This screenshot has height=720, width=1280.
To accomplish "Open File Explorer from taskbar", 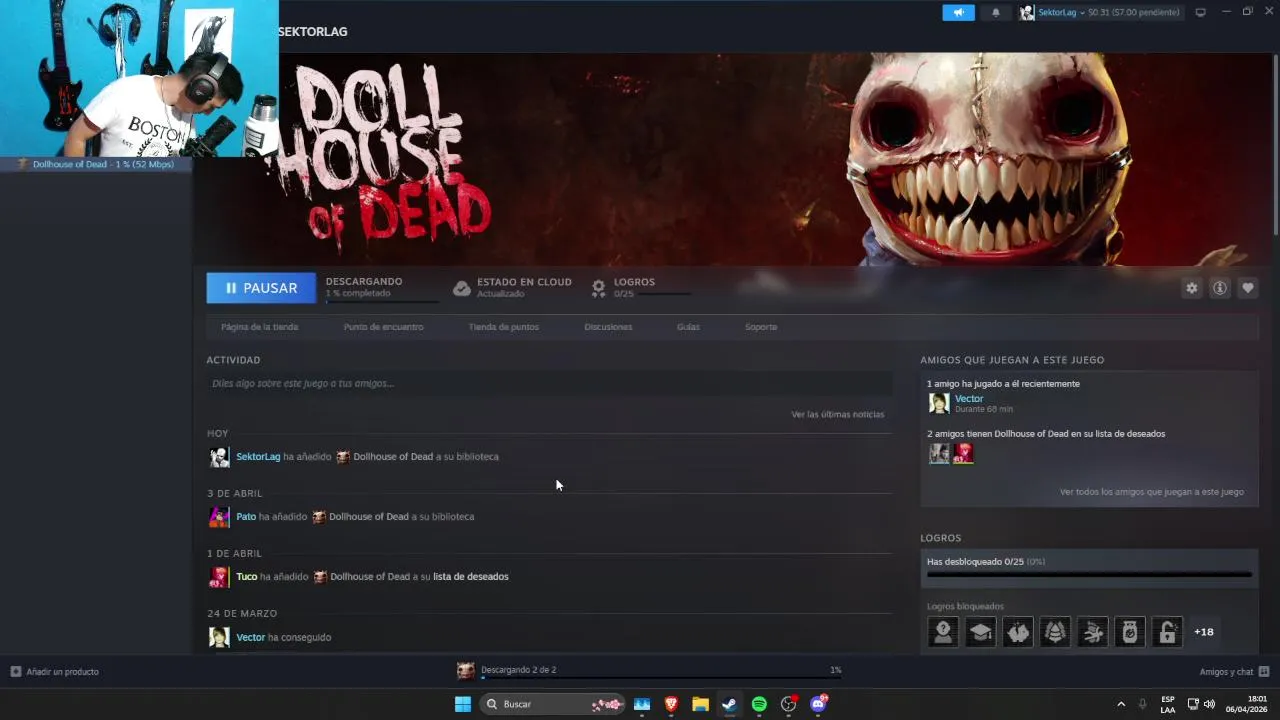I will click(700, 704).
